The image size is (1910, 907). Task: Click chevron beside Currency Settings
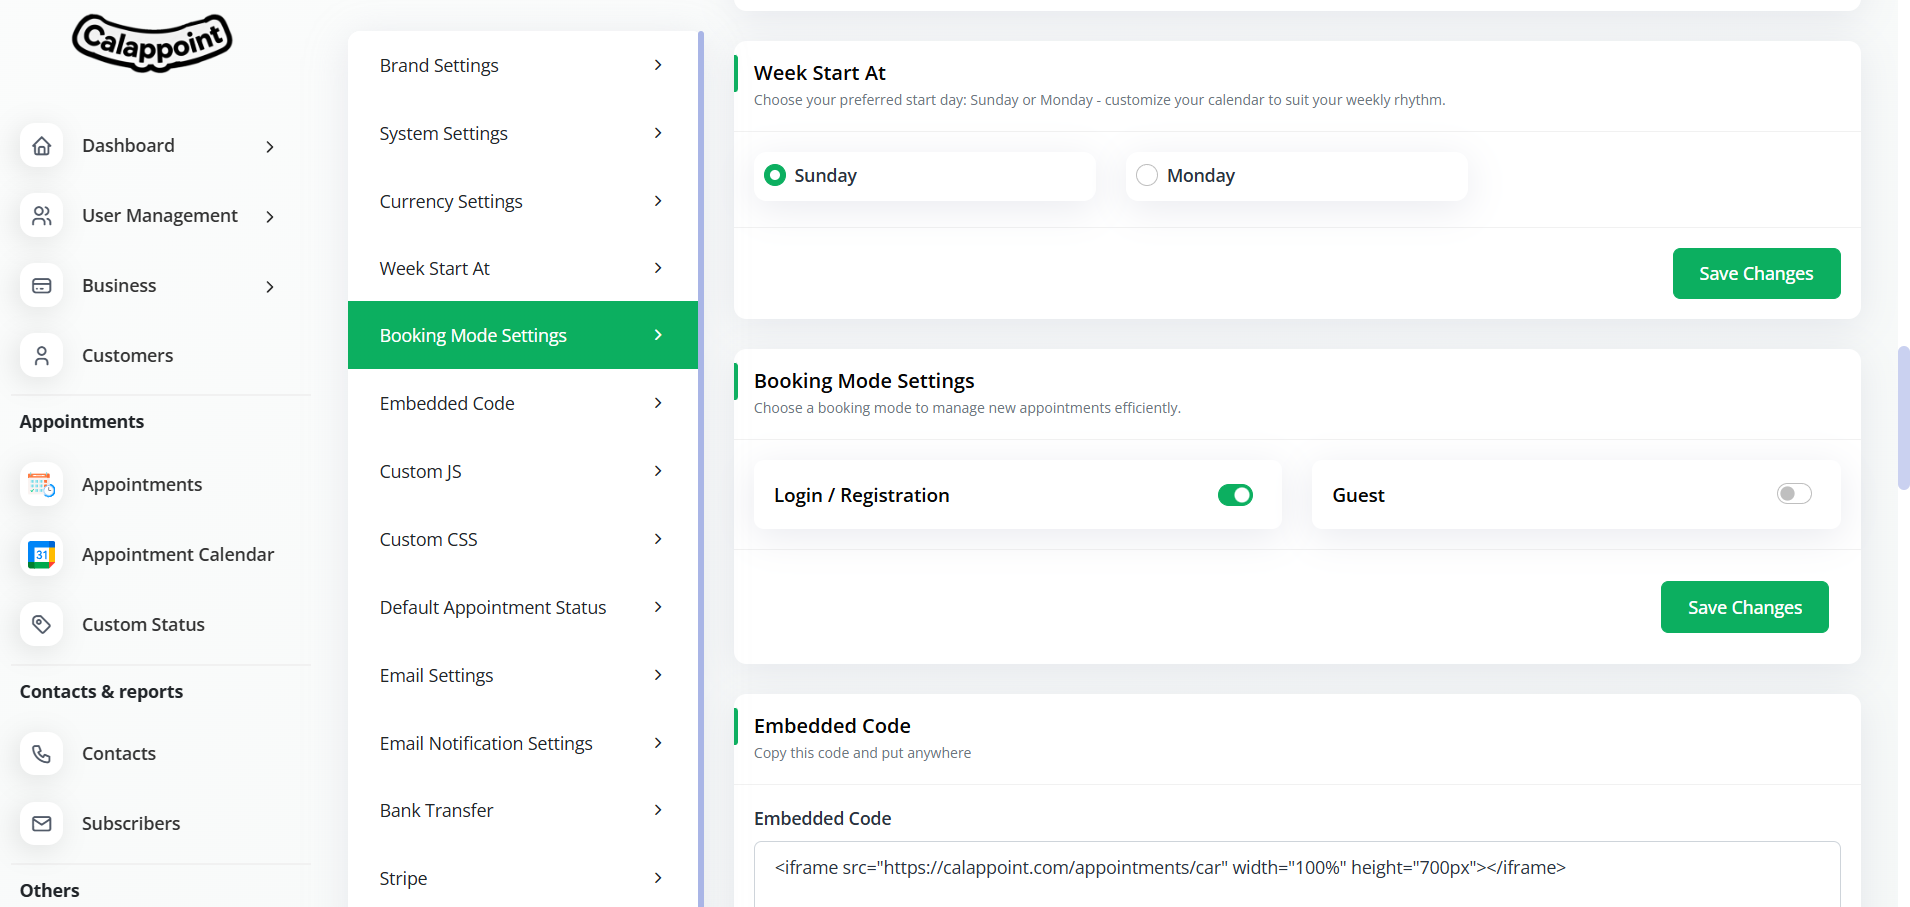click(x=658, y=201)
